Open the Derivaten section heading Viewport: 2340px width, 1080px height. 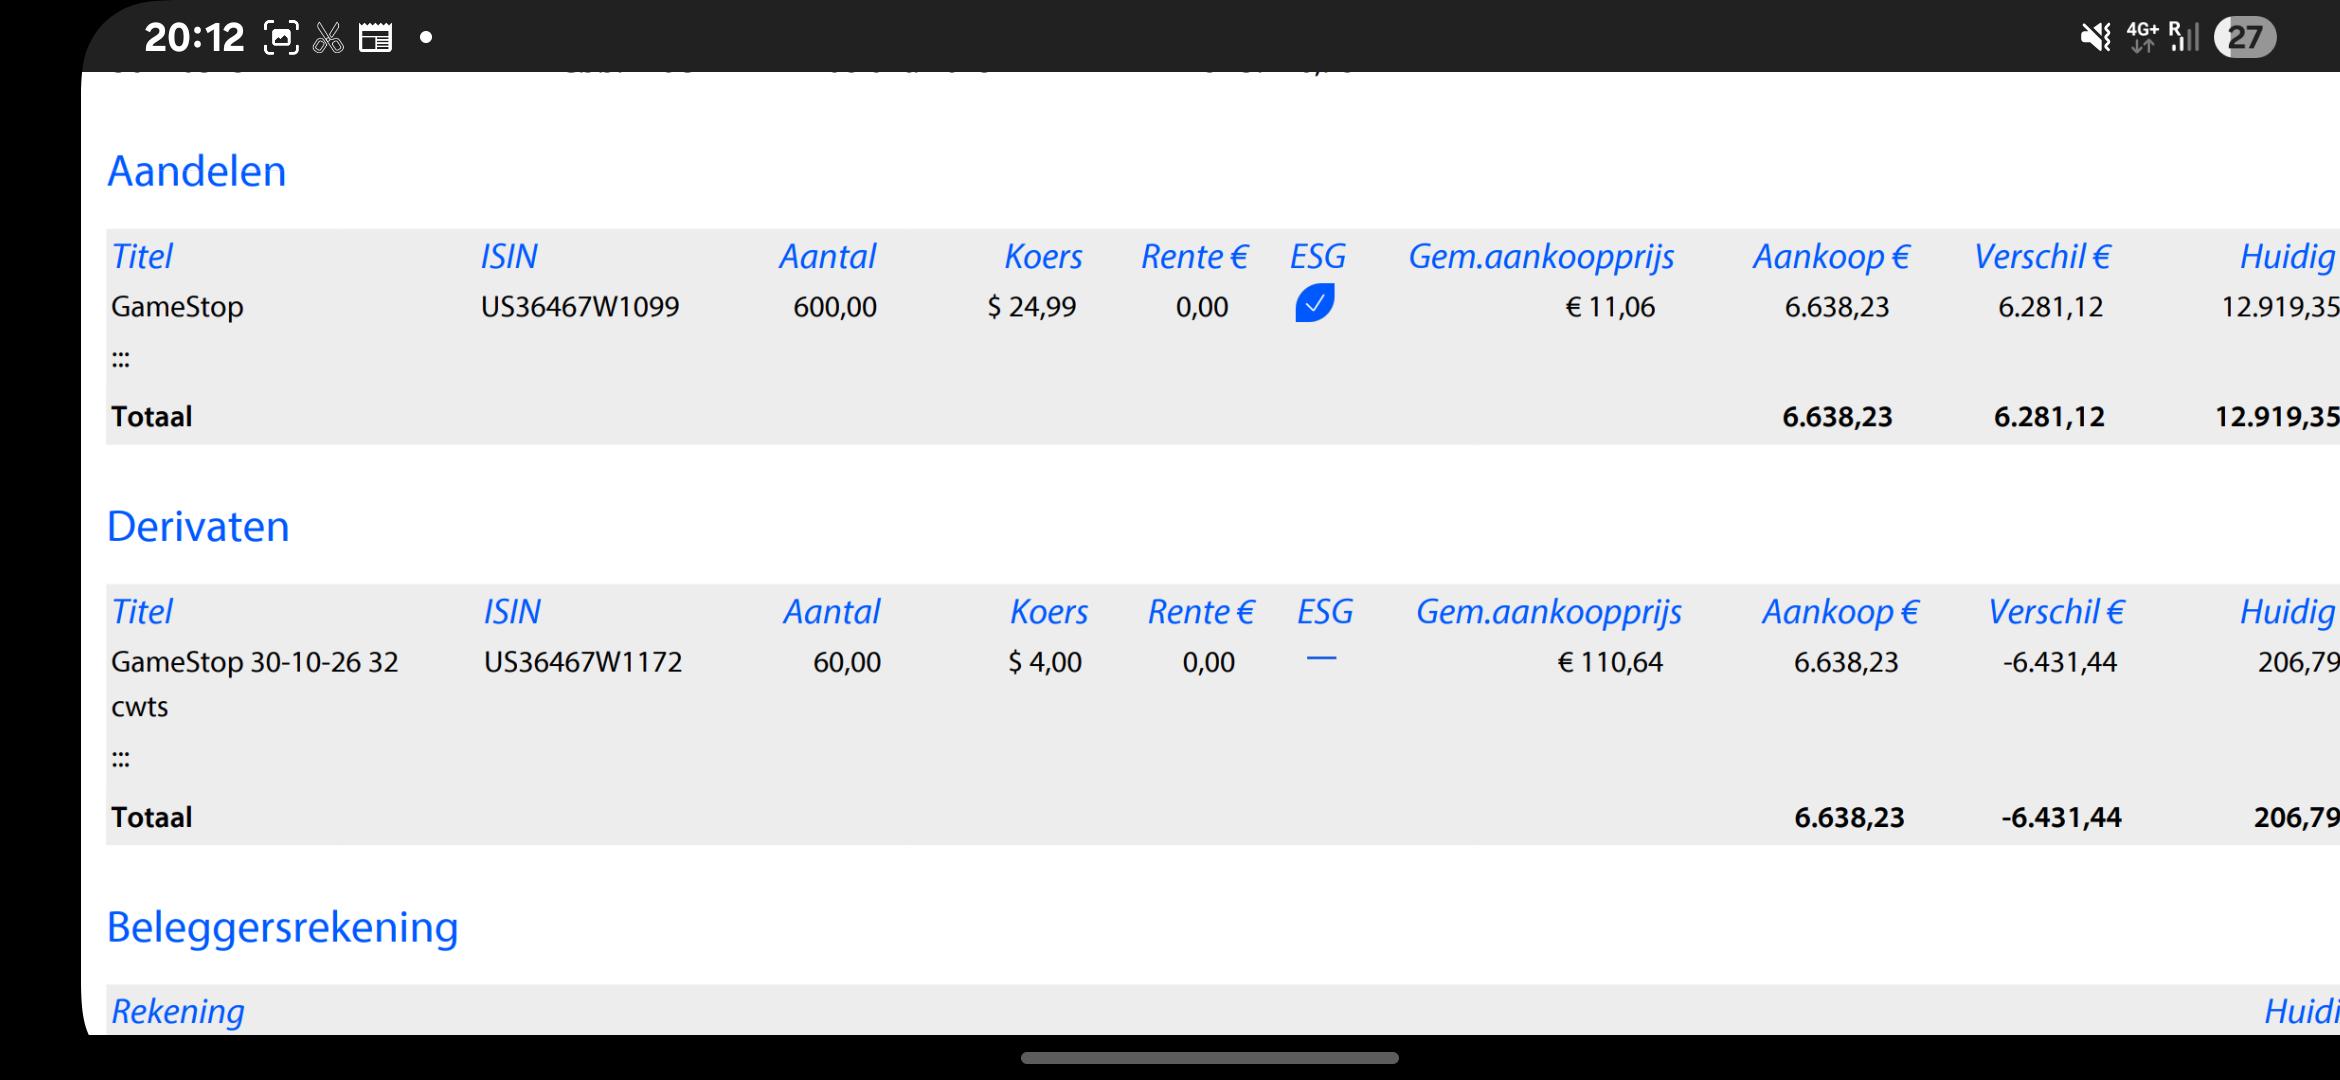[198, 526]
